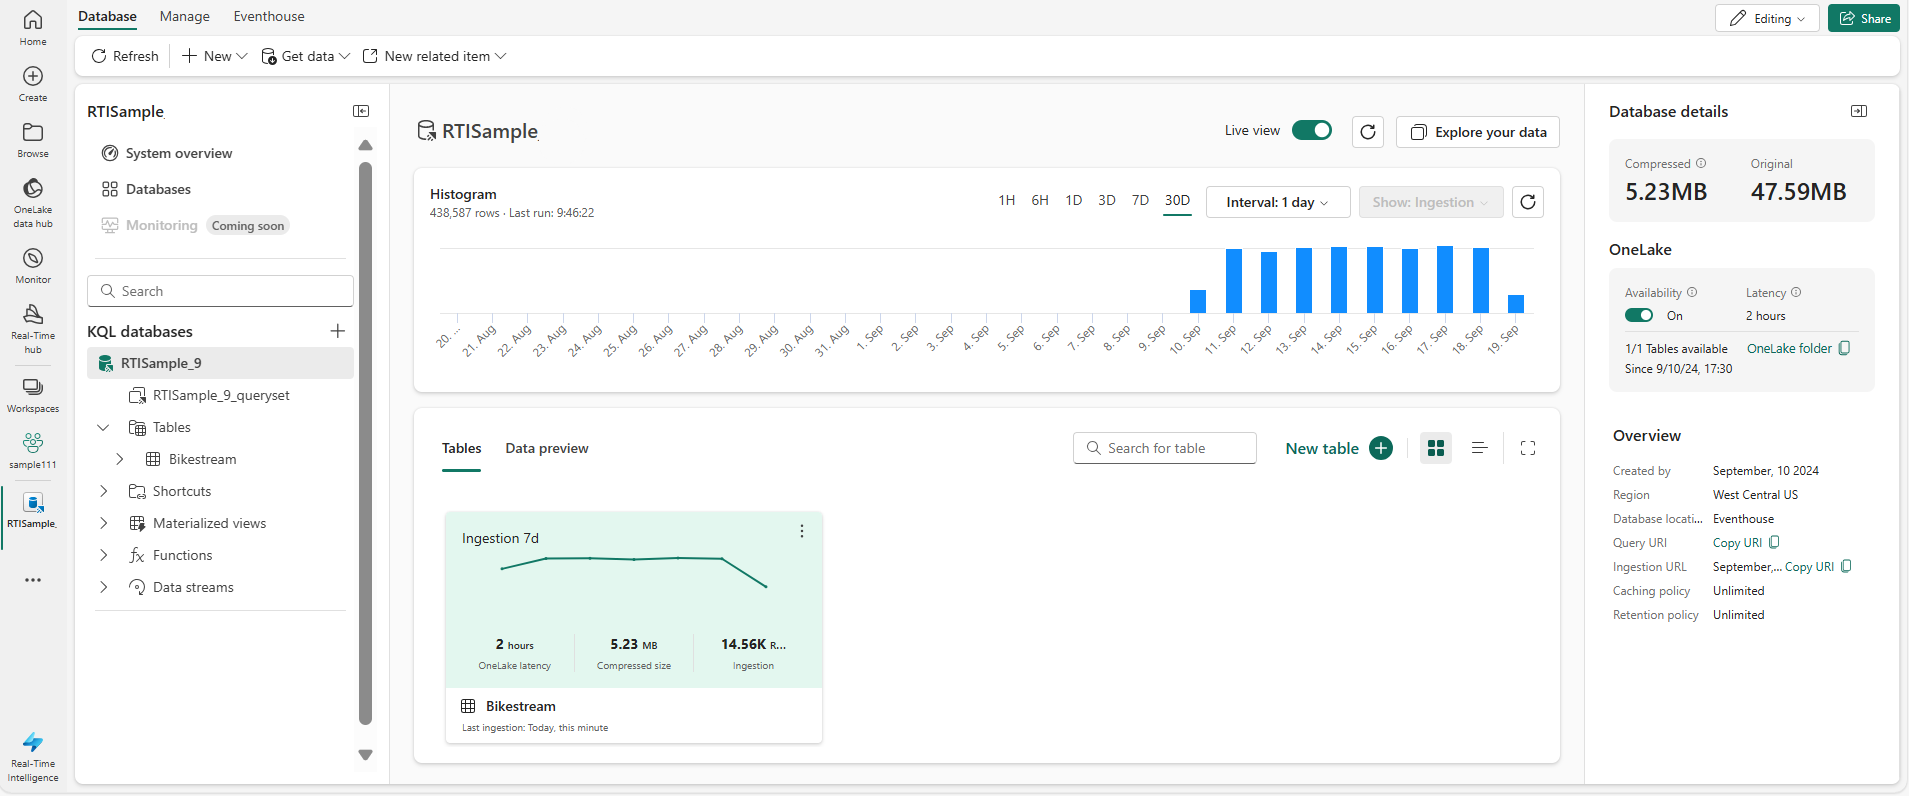This screenshot has height=796, width=1909.
Task: Open the sample111 workspace icon
Action: 33,450
